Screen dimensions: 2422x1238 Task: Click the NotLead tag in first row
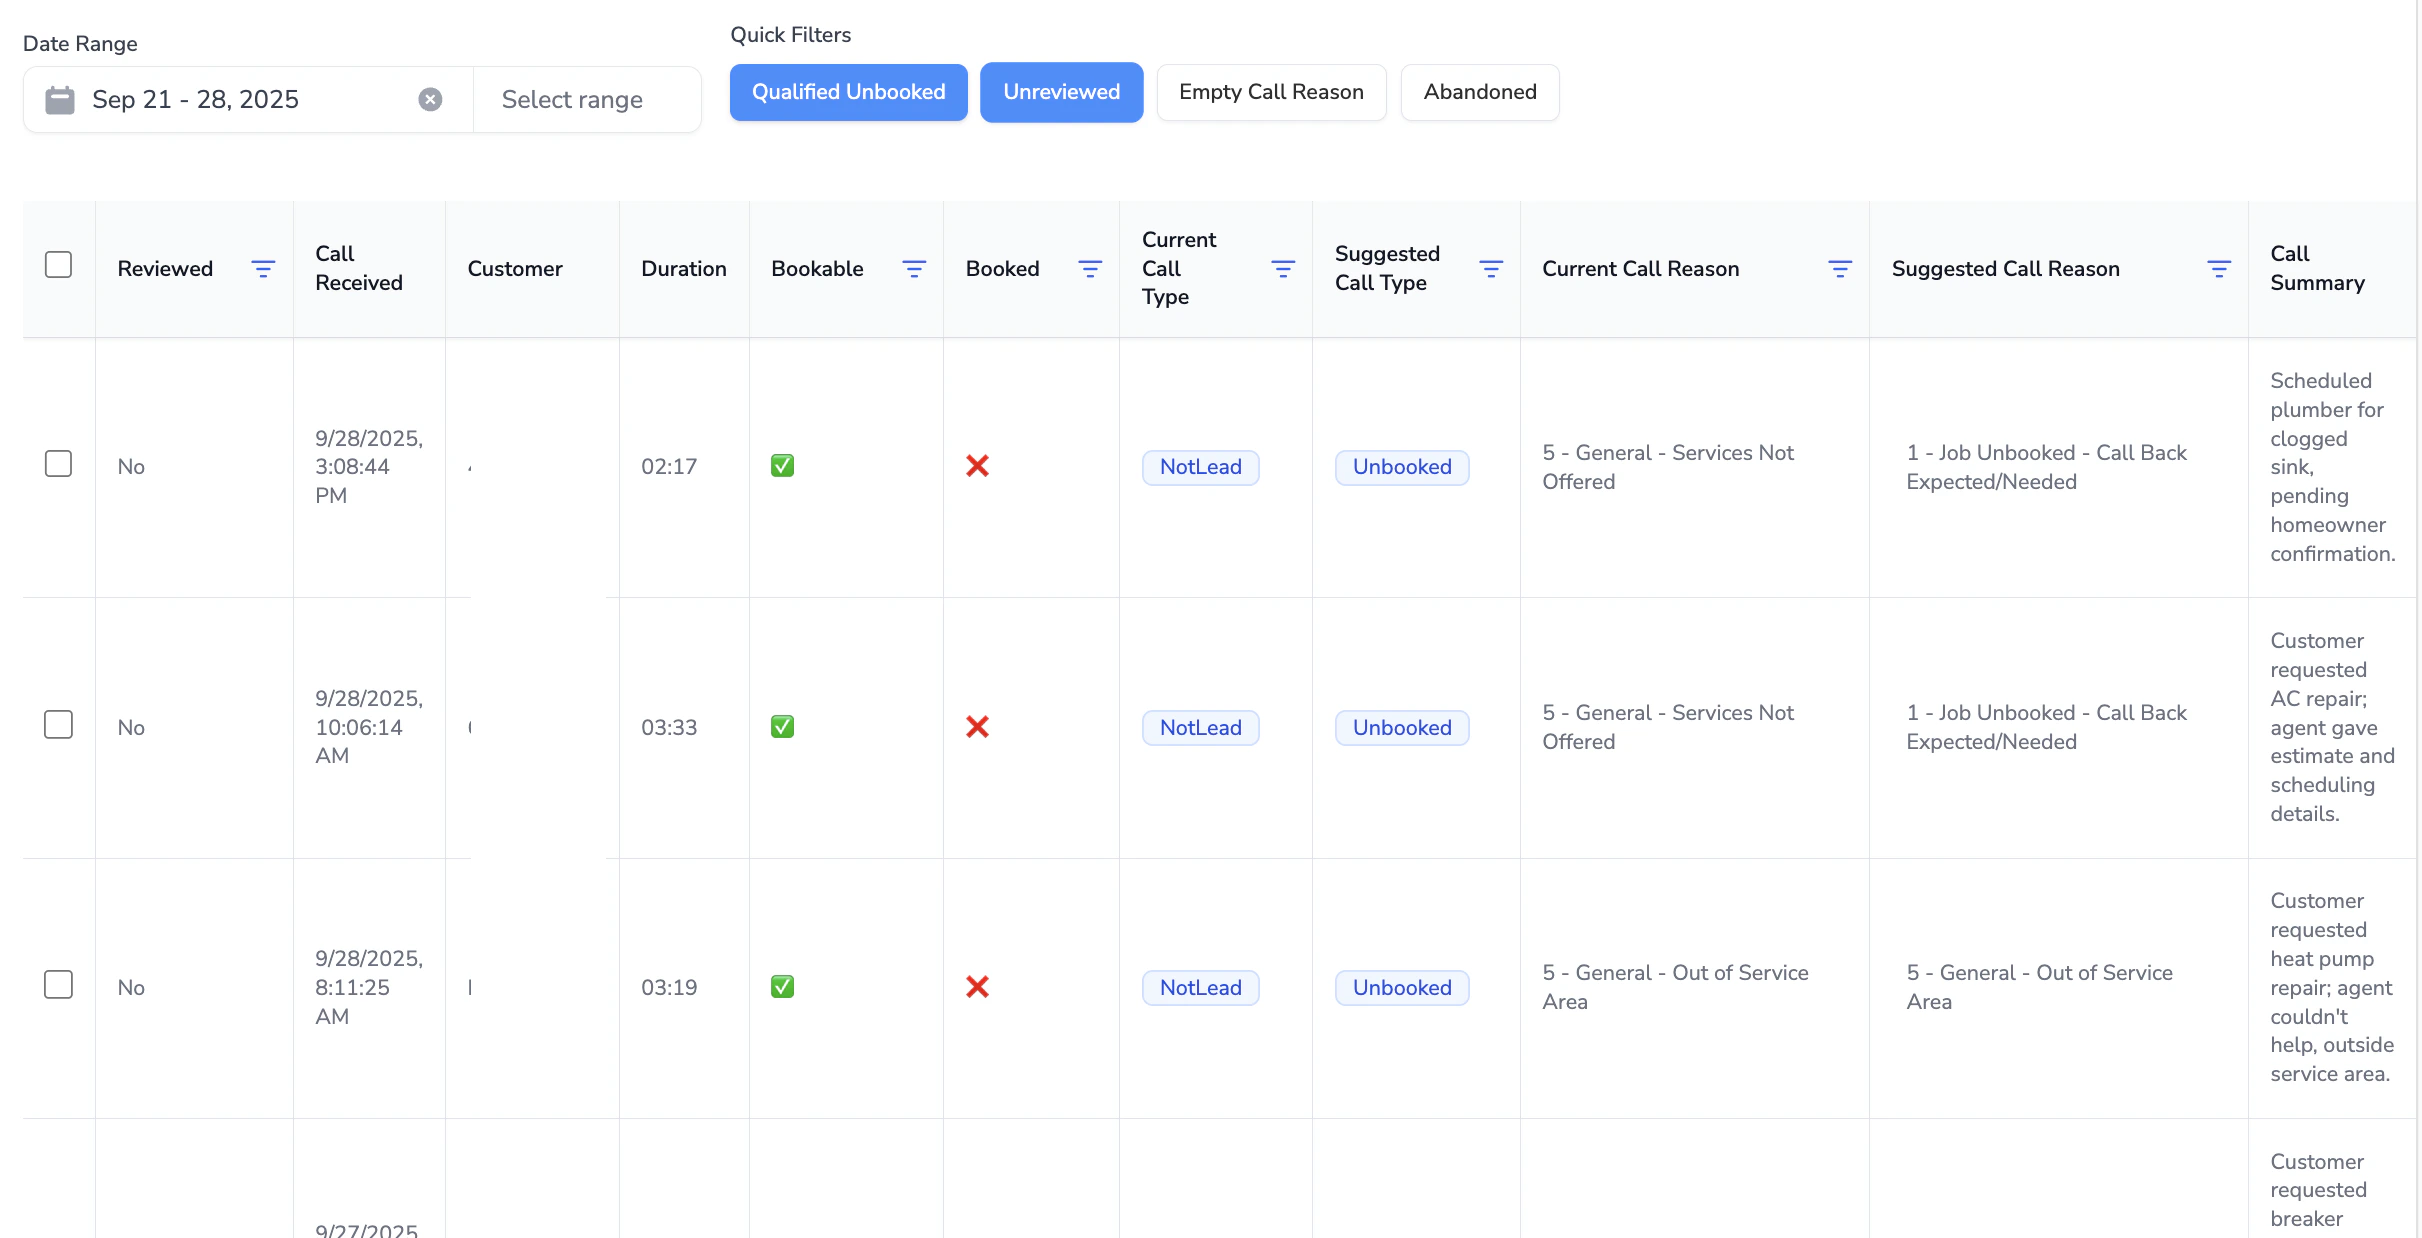pos(1200,467)
